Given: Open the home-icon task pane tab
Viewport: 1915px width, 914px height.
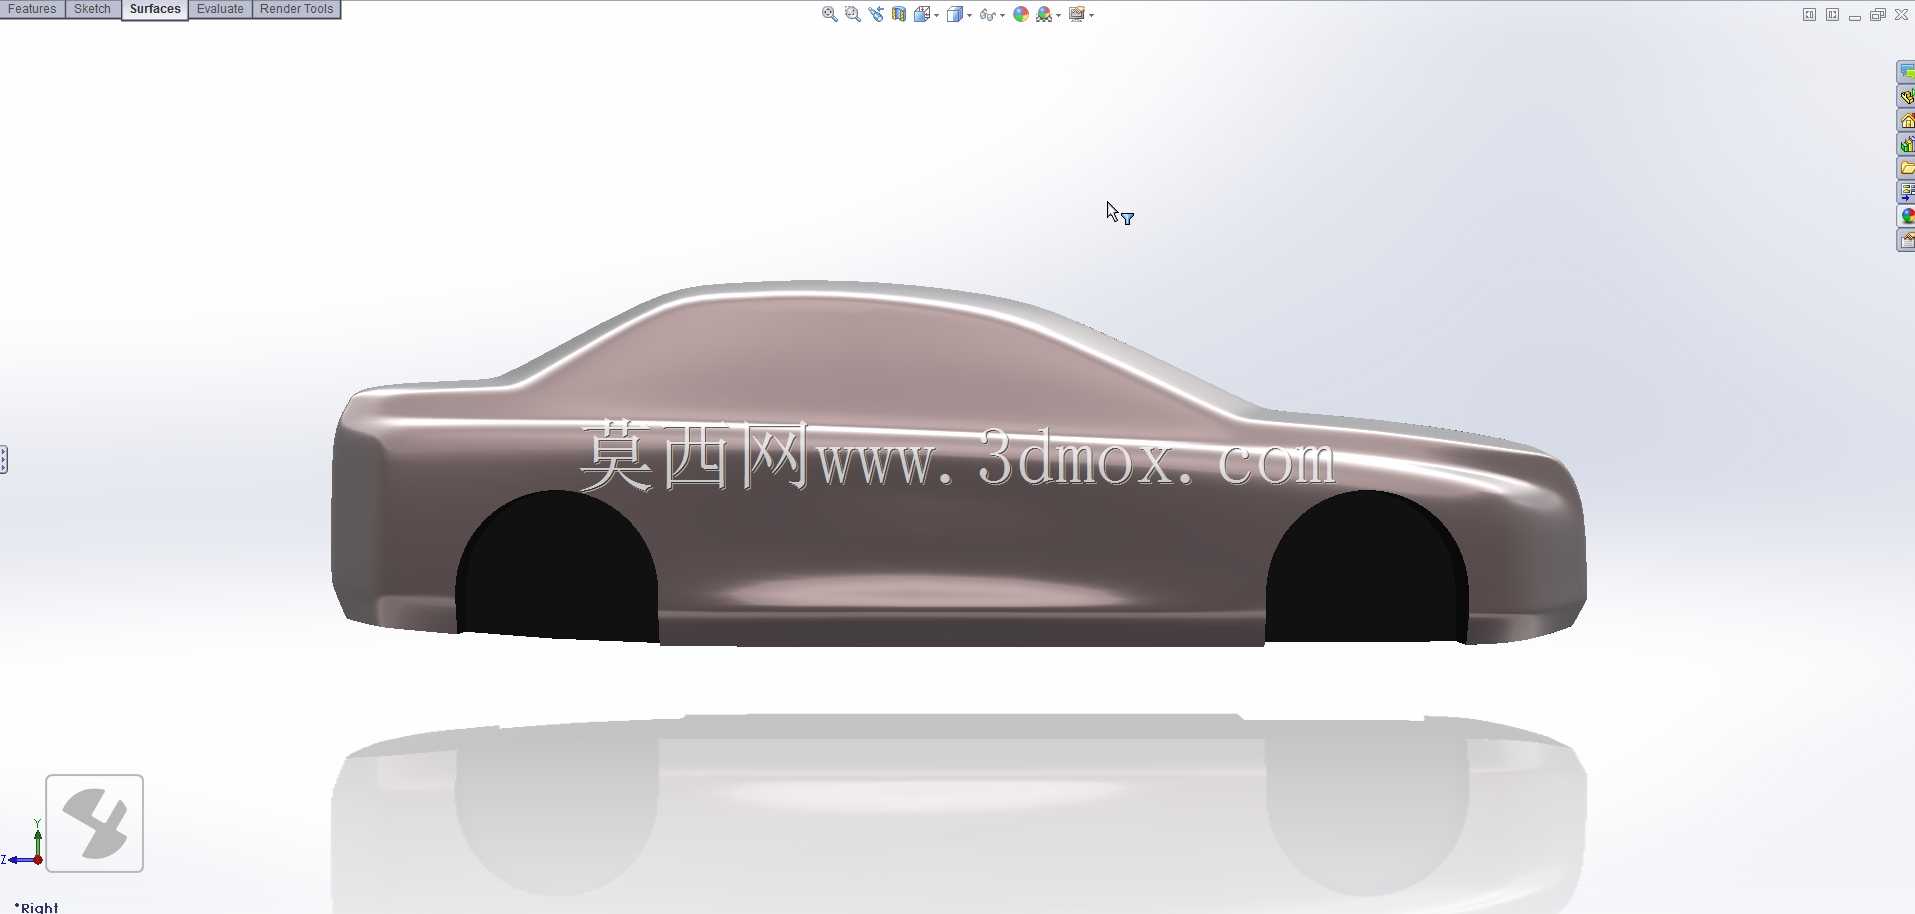Looking at the screenshot, I should (1906, 120).
